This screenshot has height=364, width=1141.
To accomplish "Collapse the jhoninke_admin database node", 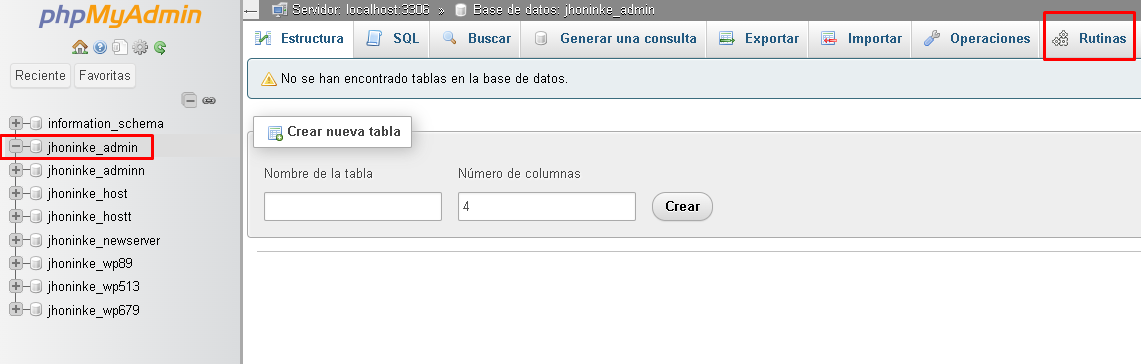I will [x=16, y=147].
